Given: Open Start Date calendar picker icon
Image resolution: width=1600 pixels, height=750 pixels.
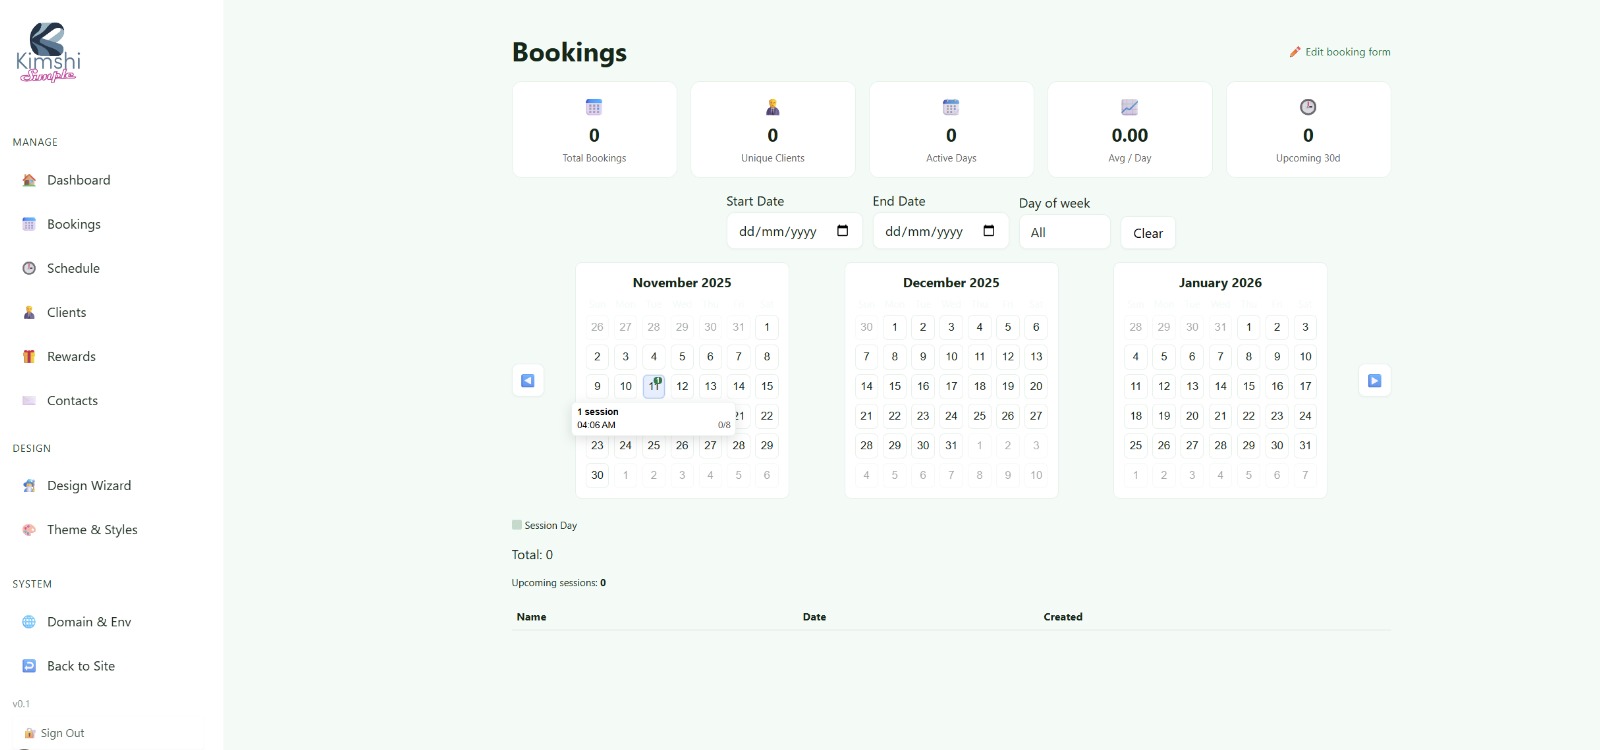Looking at the screenshot, I should click(842, 231).
